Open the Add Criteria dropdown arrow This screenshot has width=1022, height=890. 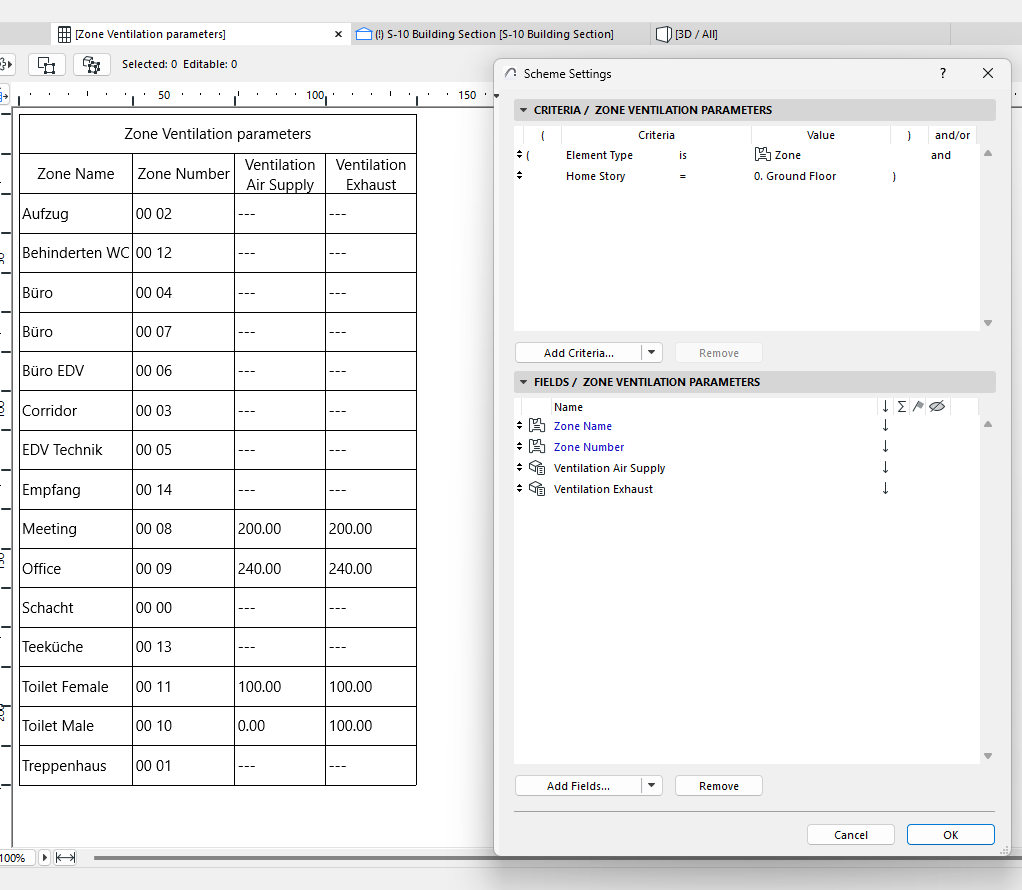click(652, 352)
